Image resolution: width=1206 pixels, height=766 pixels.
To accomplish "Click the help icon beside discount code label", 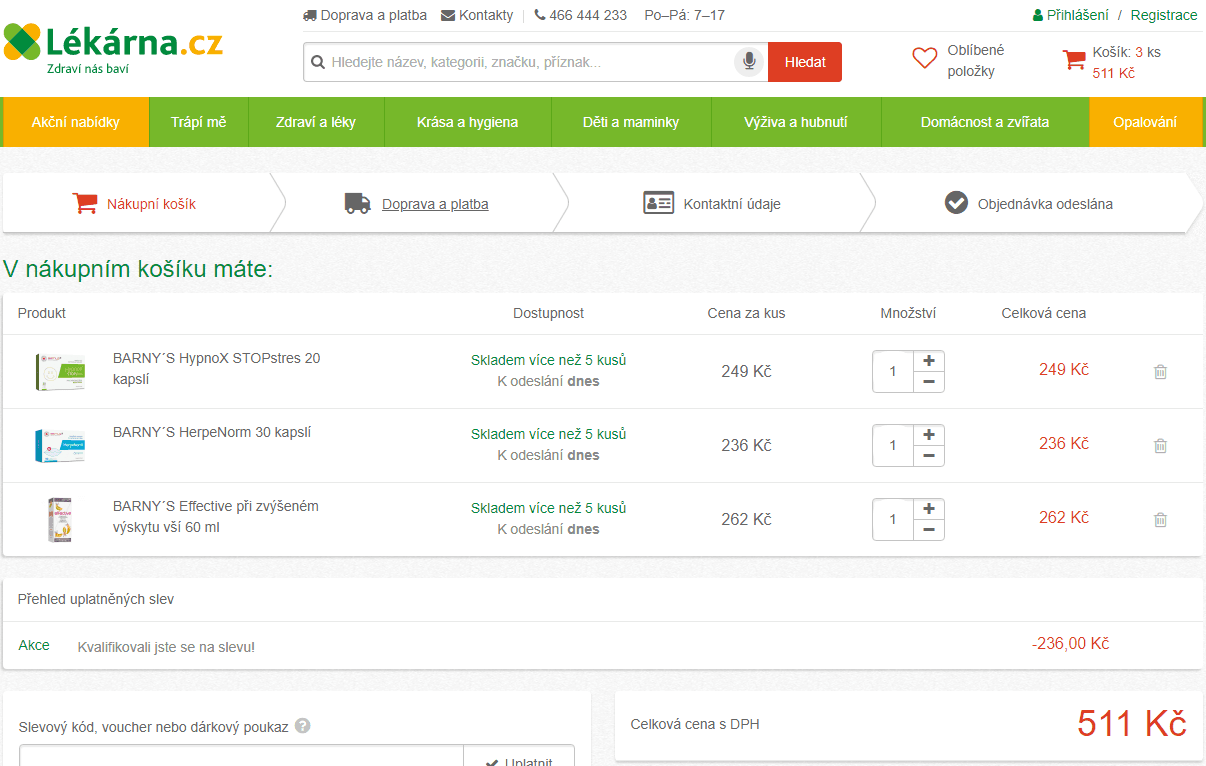I will [x=303, y=726].
